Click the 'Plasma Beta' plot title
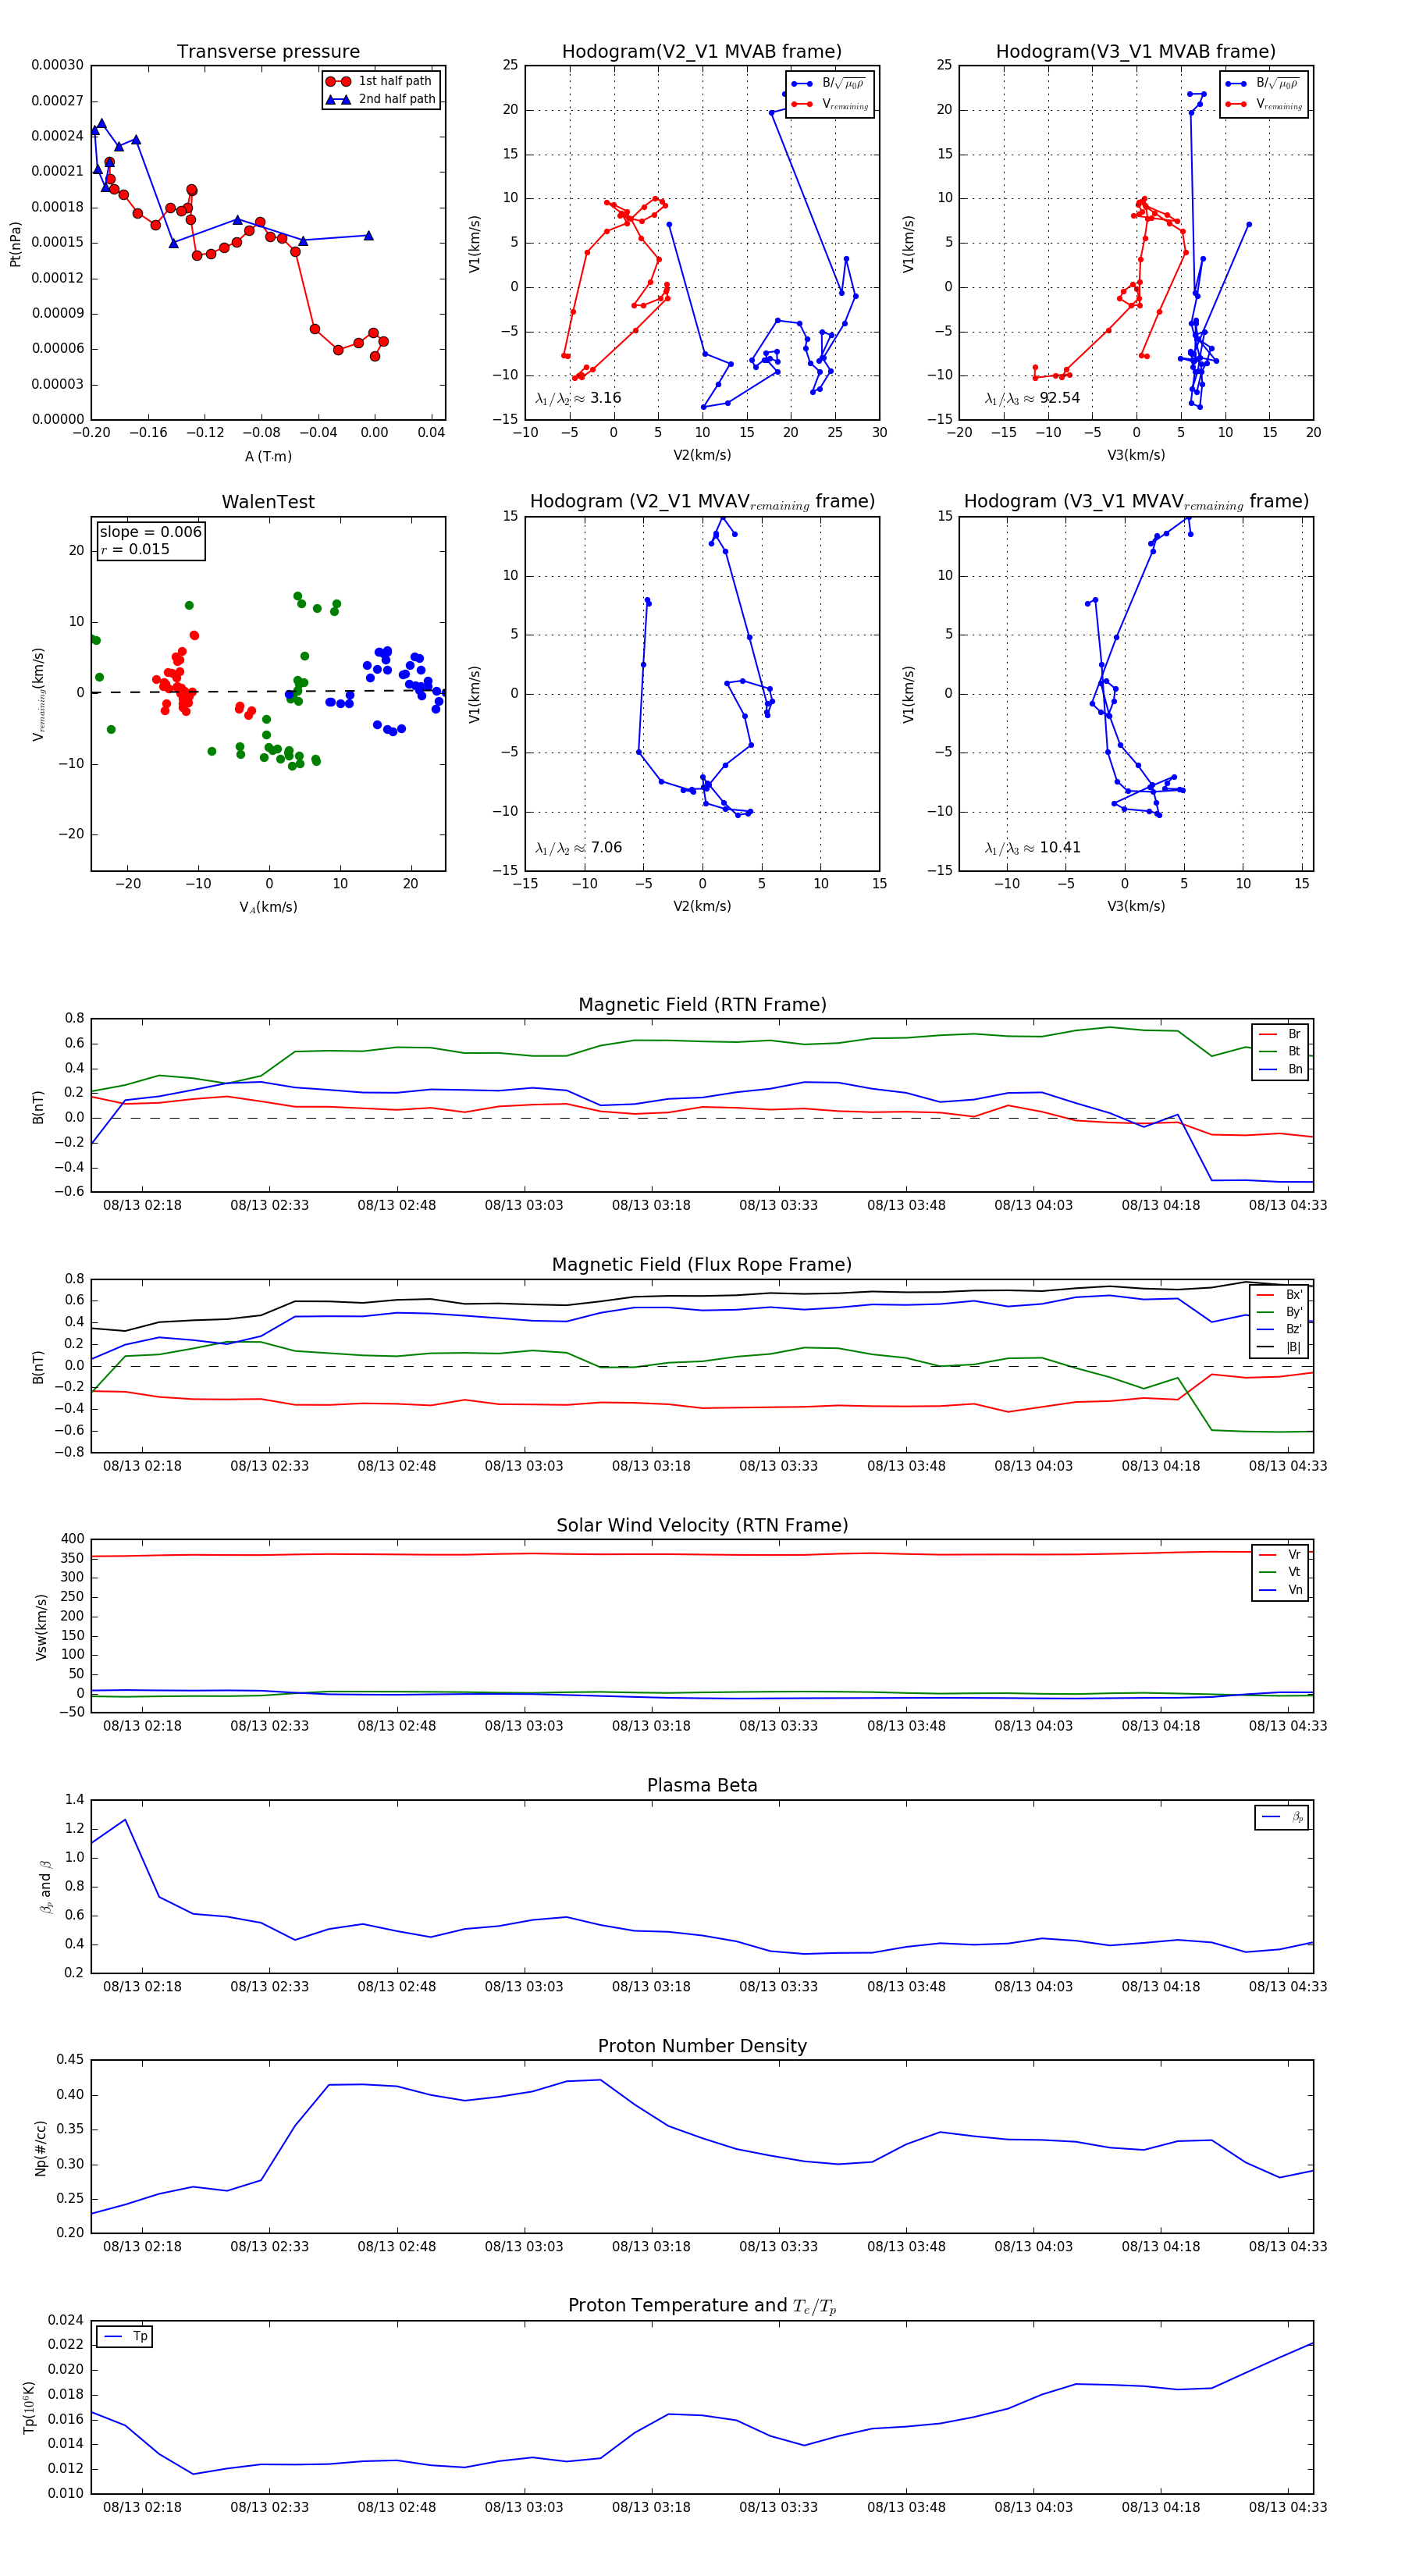Image resolution: width=1405 pixels, height=2576 pixels. [702, 1786]
